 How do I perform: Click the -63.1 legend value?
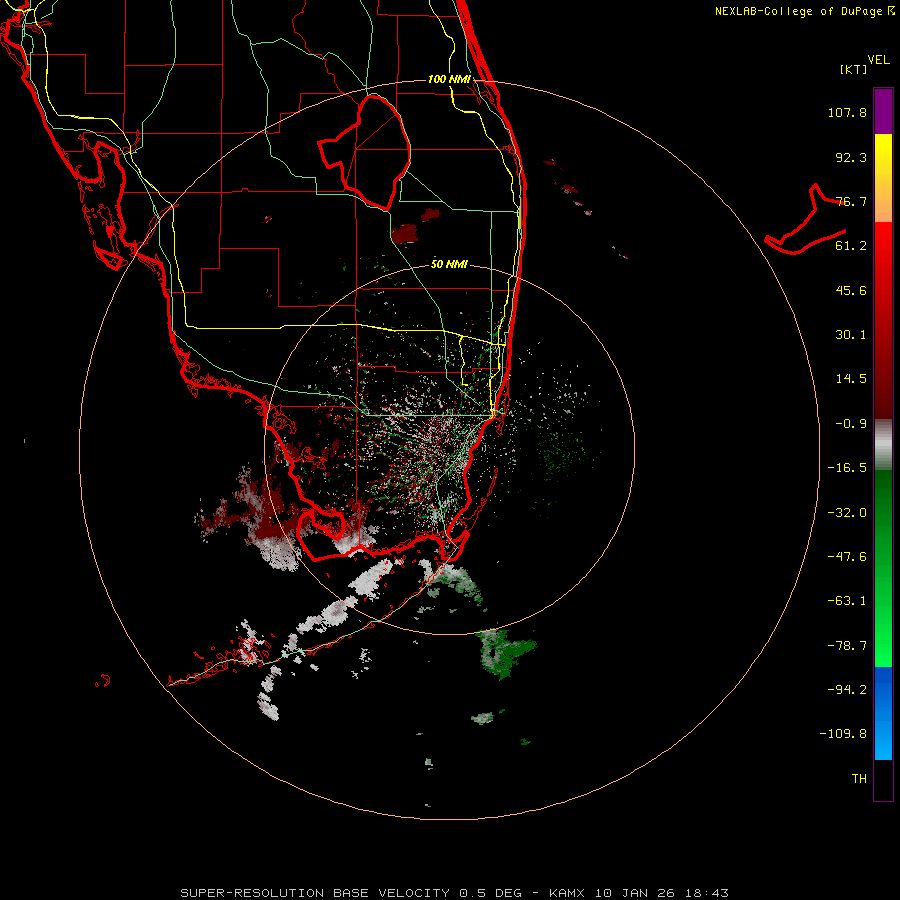847,601
